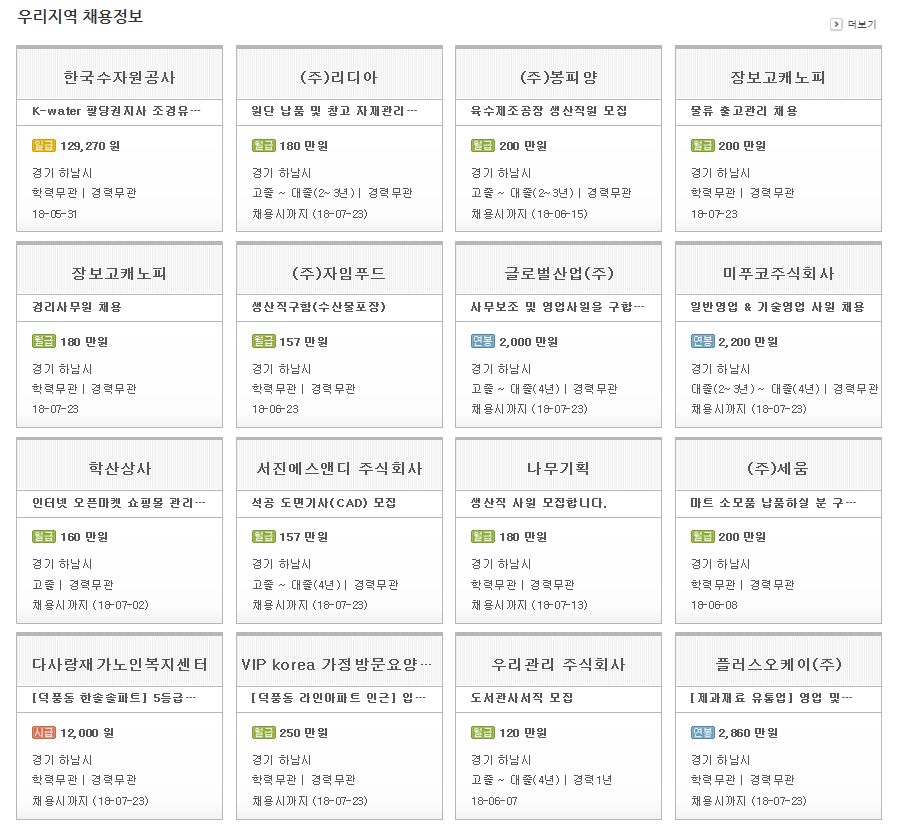Click the 연봉 badge on 미푸코주식회사 card
Image resolution: width=900 pixels, height=830 pixels.
click(x=703, y=342)
